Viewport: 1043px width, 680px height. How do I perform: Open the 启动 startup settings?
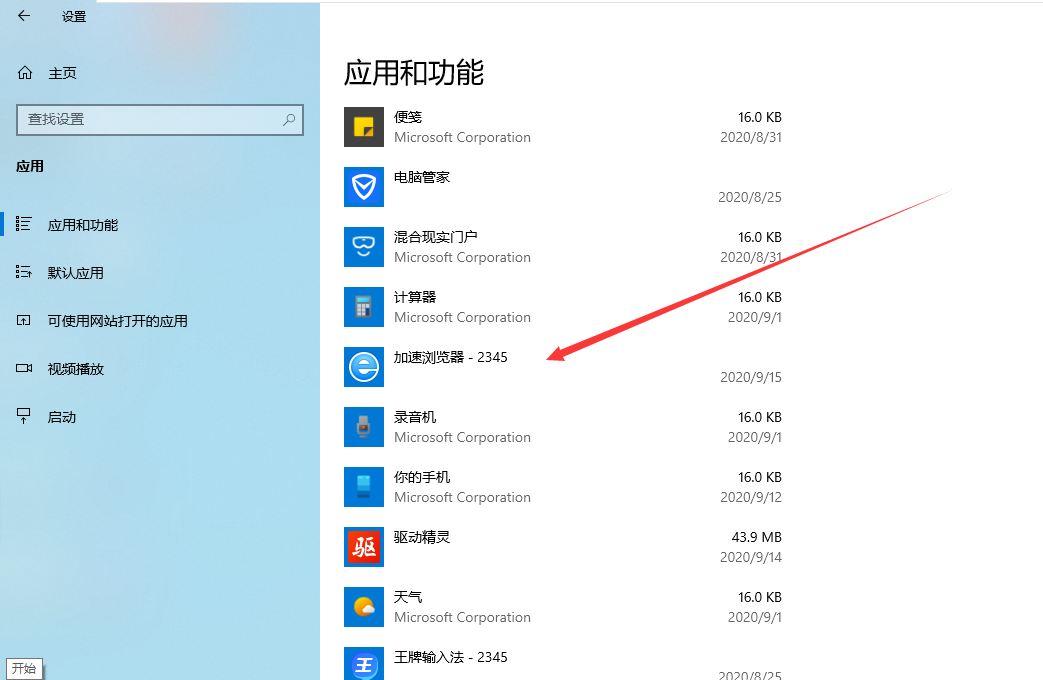62,417
